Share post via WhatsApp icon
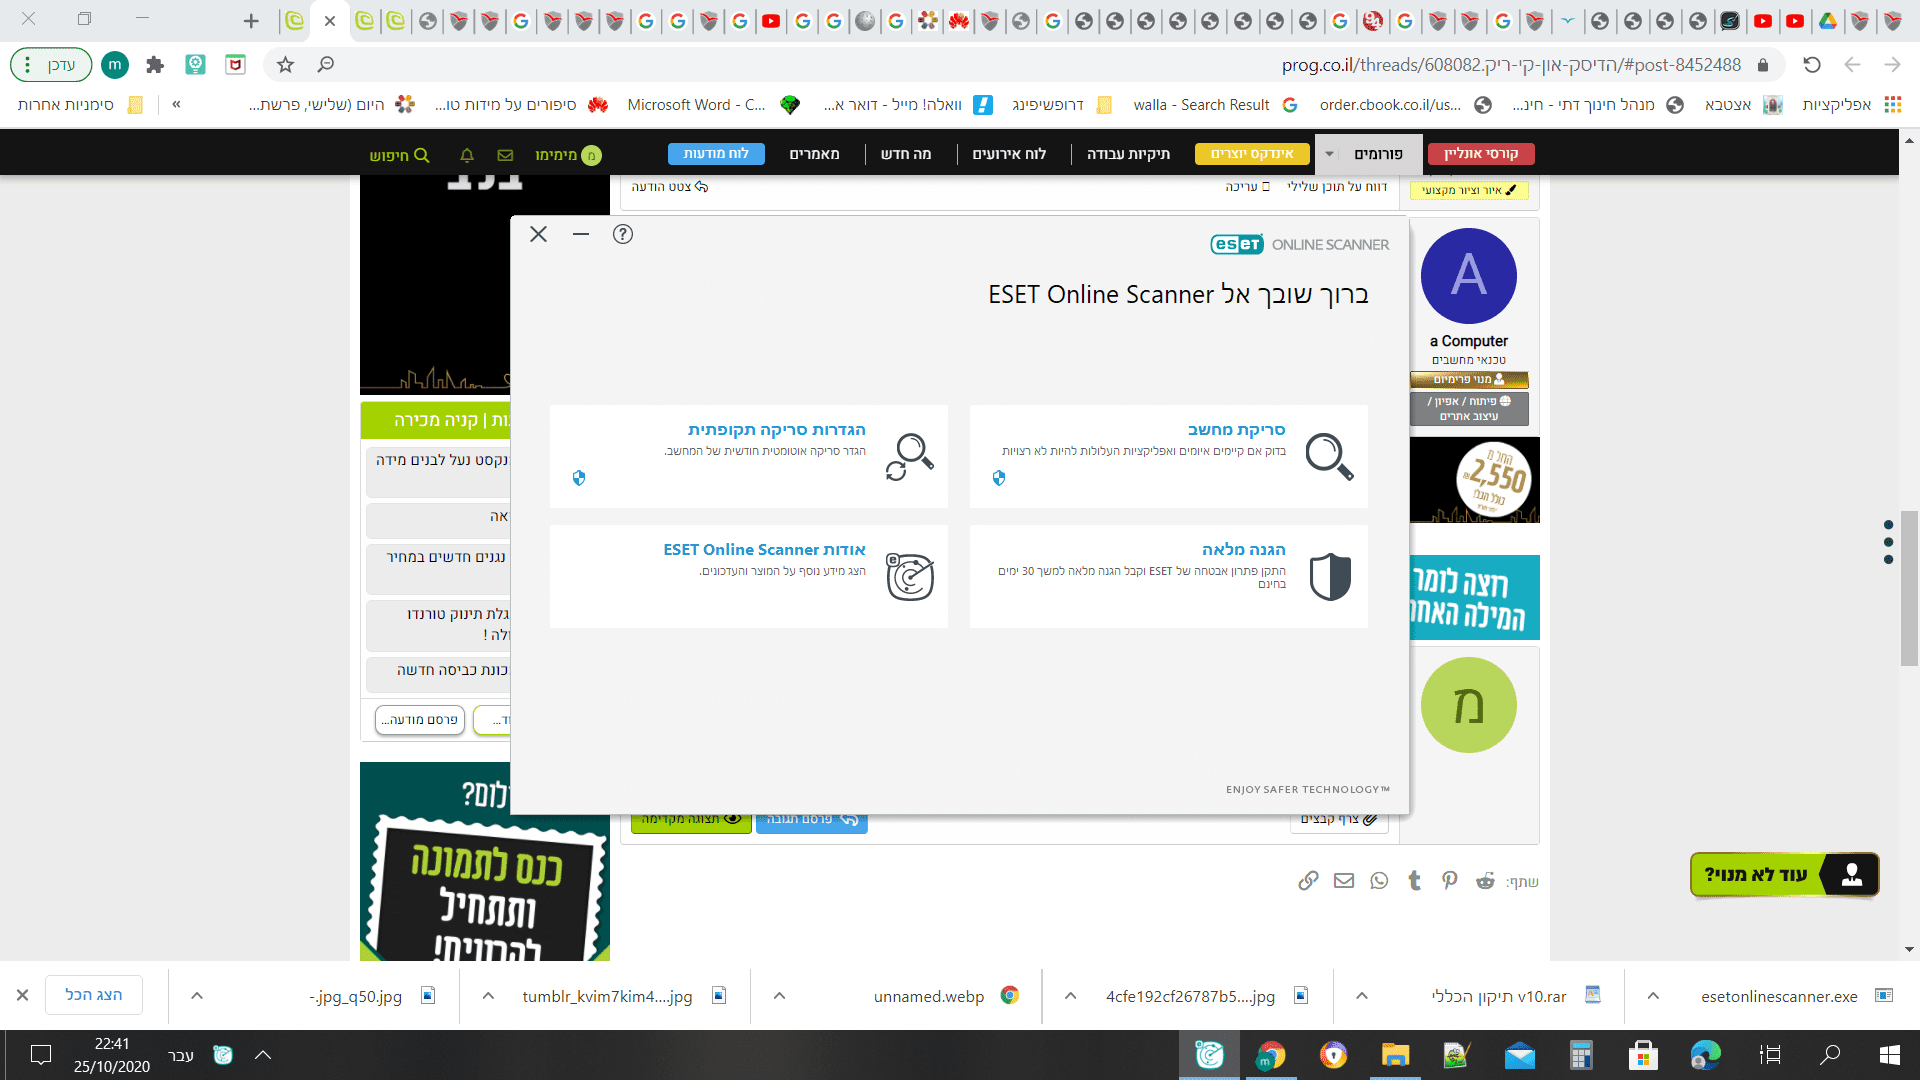Screen dimensions: 1920x1080 tap(1379, 881)
